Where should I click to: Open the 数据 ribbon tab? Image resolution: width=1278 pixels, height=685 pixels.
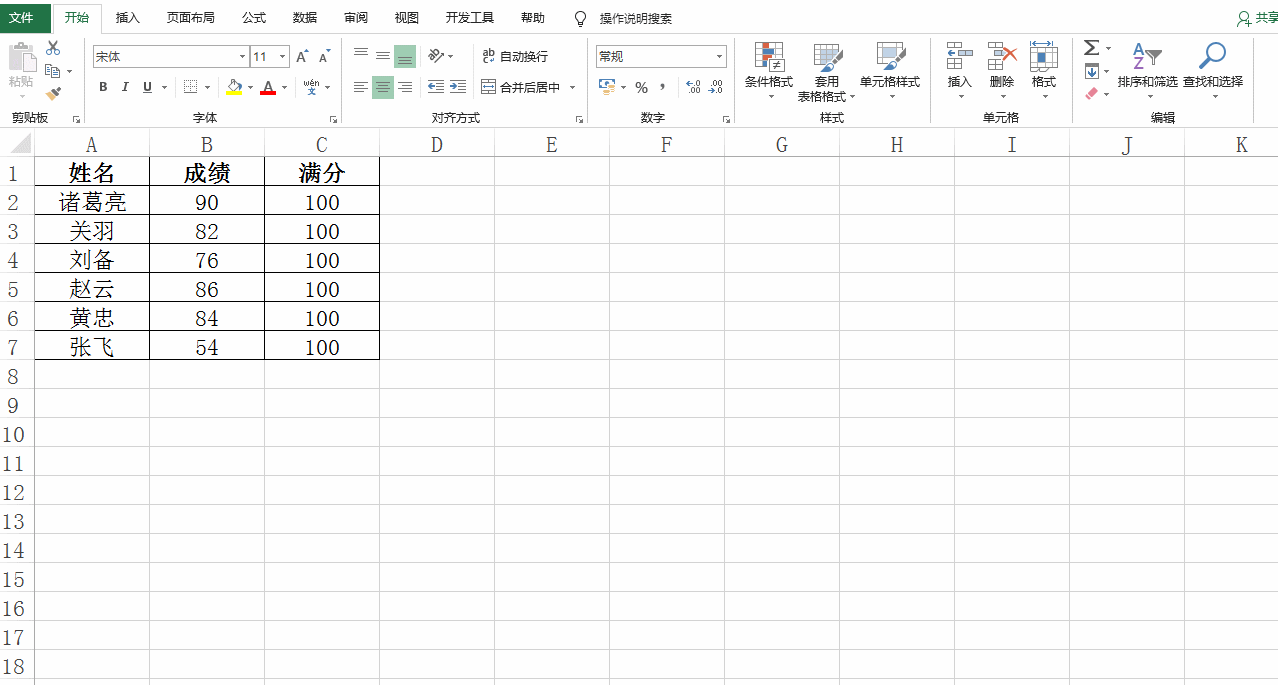click(x=304, y=18)
